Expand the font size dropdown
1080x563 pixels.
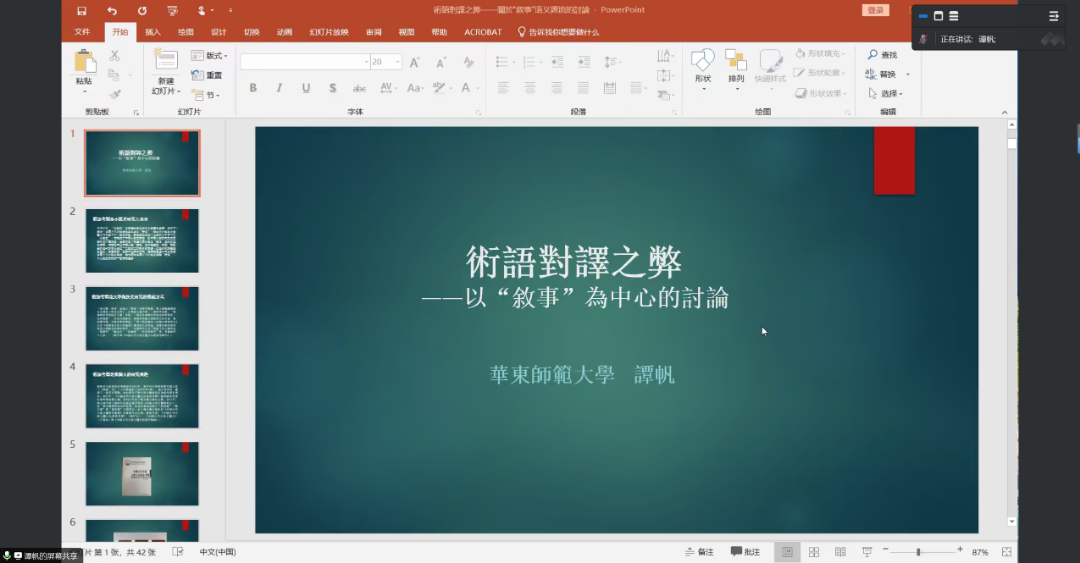click(x=397, y=62)
